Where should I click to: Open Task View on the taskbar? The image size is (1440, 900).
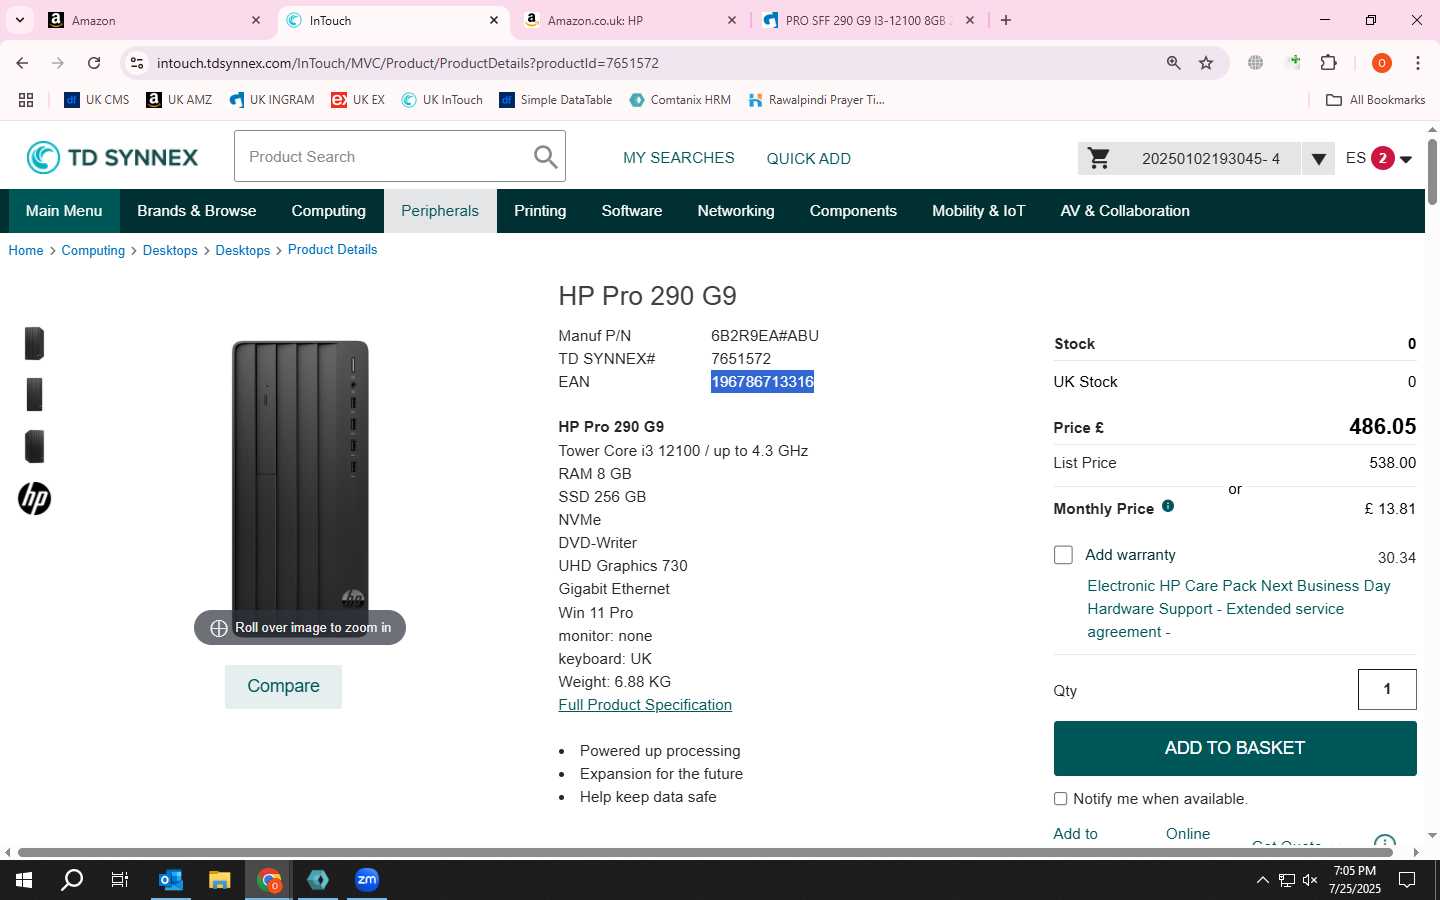pyautogui.click(x=120, y=880)
